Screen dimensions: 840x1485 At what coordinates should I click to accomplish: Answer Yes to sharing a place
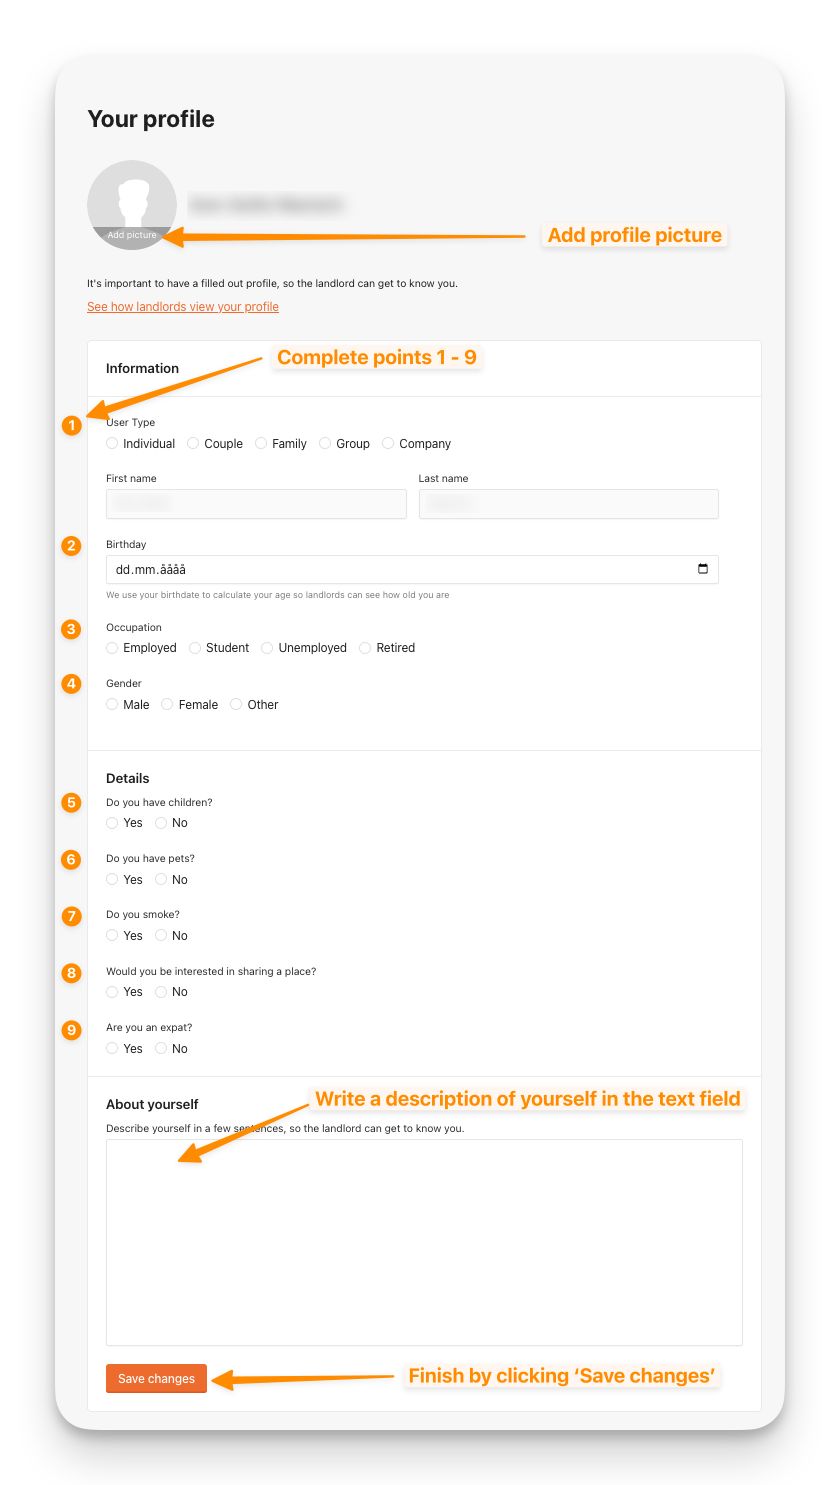[113, 992]
